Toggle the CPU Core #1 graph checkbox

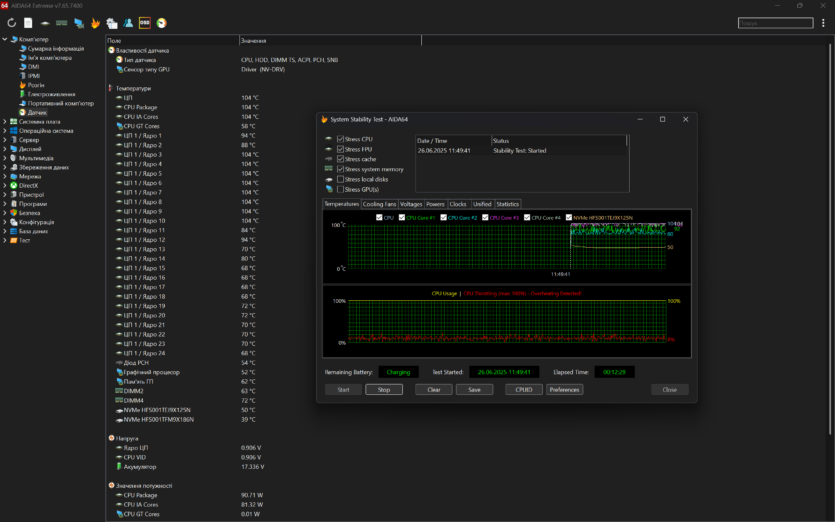click(x=402, y=217)
